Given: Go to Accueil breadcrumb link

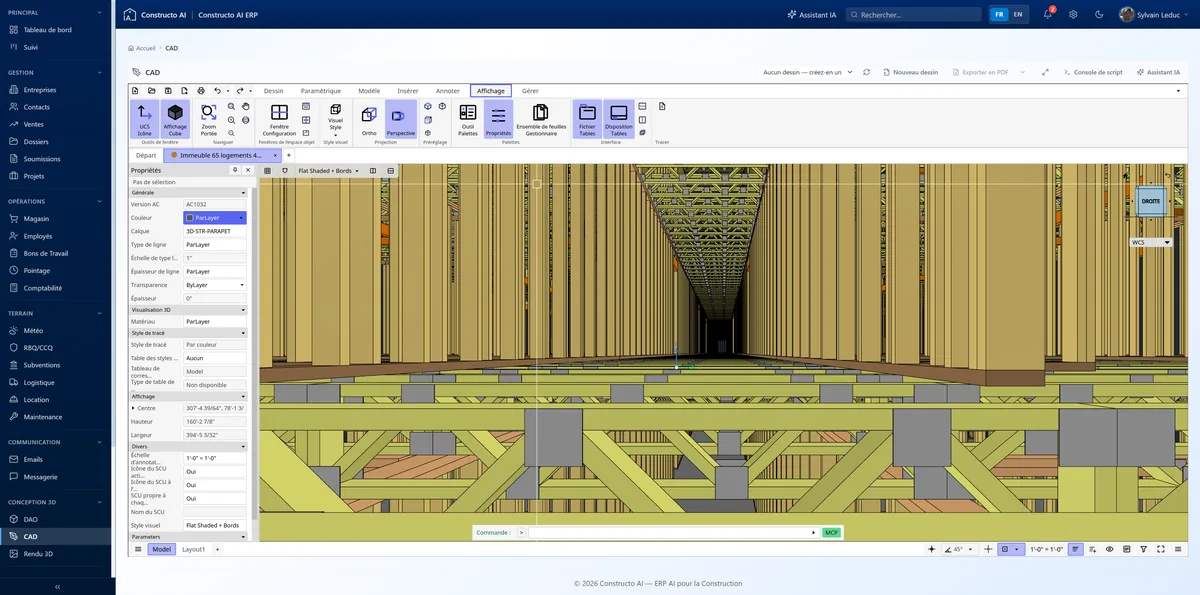Looking at the screenshot, I should [x=141, y=48].
